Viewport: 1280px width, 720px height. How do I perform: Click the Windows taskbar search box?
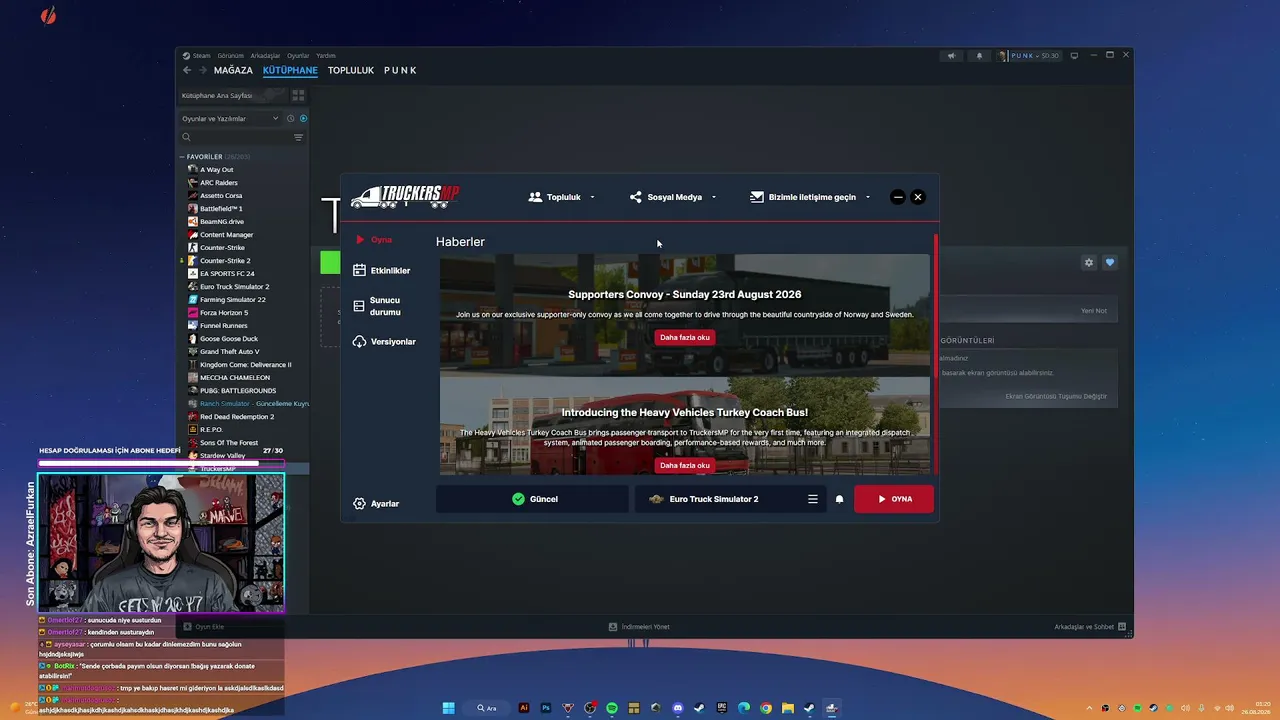pyautogui.click(x=489, y=708)
